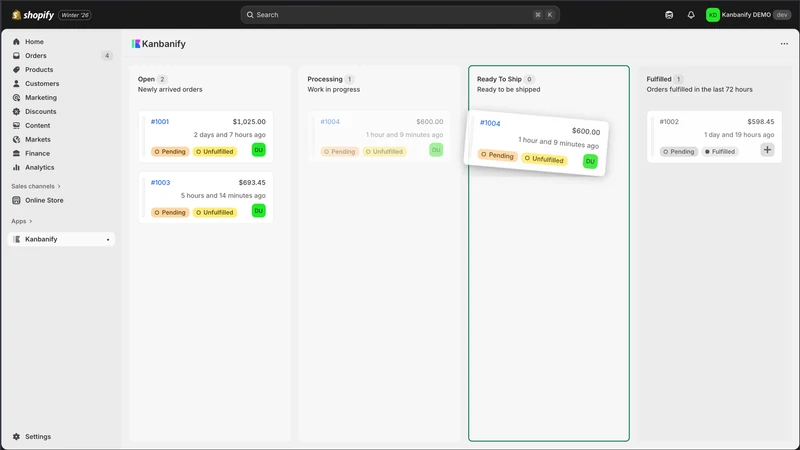Click the Open column header

[146, 79]
